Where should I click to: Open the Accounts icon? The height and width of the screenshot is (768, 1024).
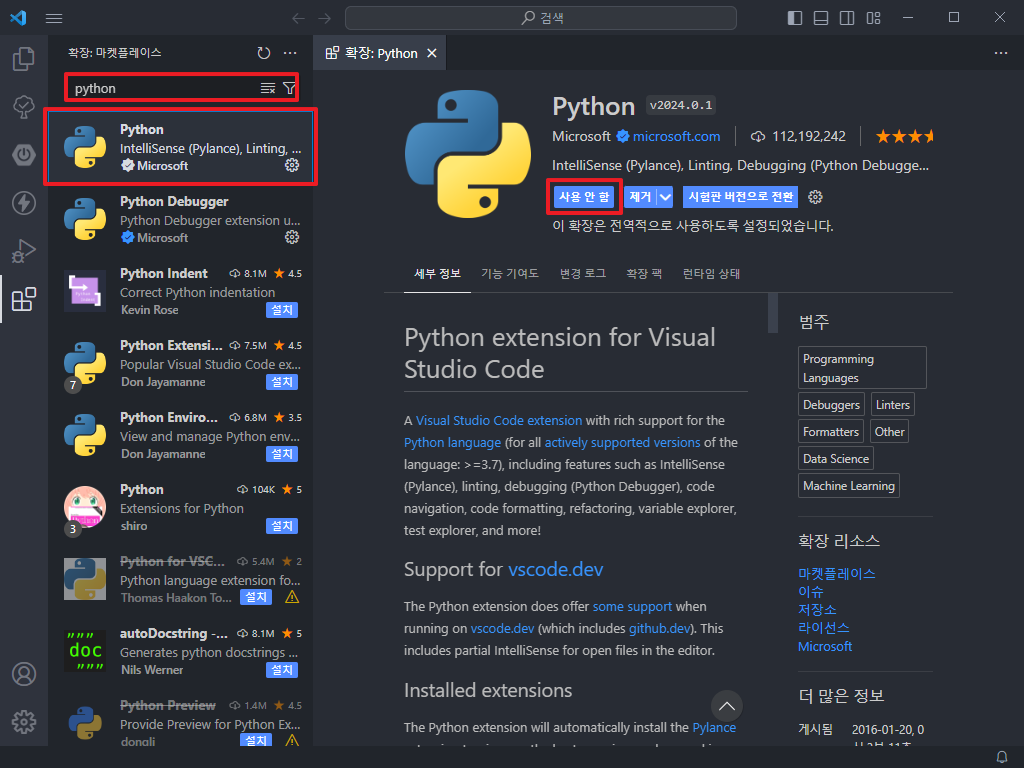24,674
